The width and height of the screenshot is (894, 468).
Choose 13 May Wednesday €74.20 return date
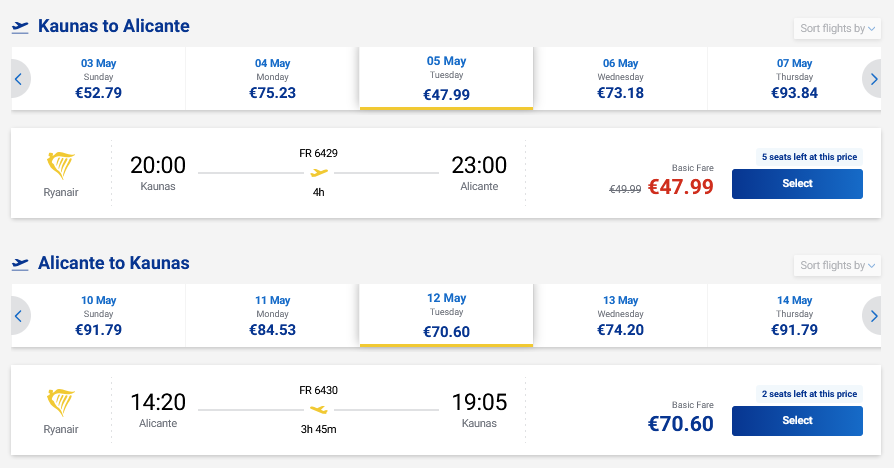[x=620, y=315]
